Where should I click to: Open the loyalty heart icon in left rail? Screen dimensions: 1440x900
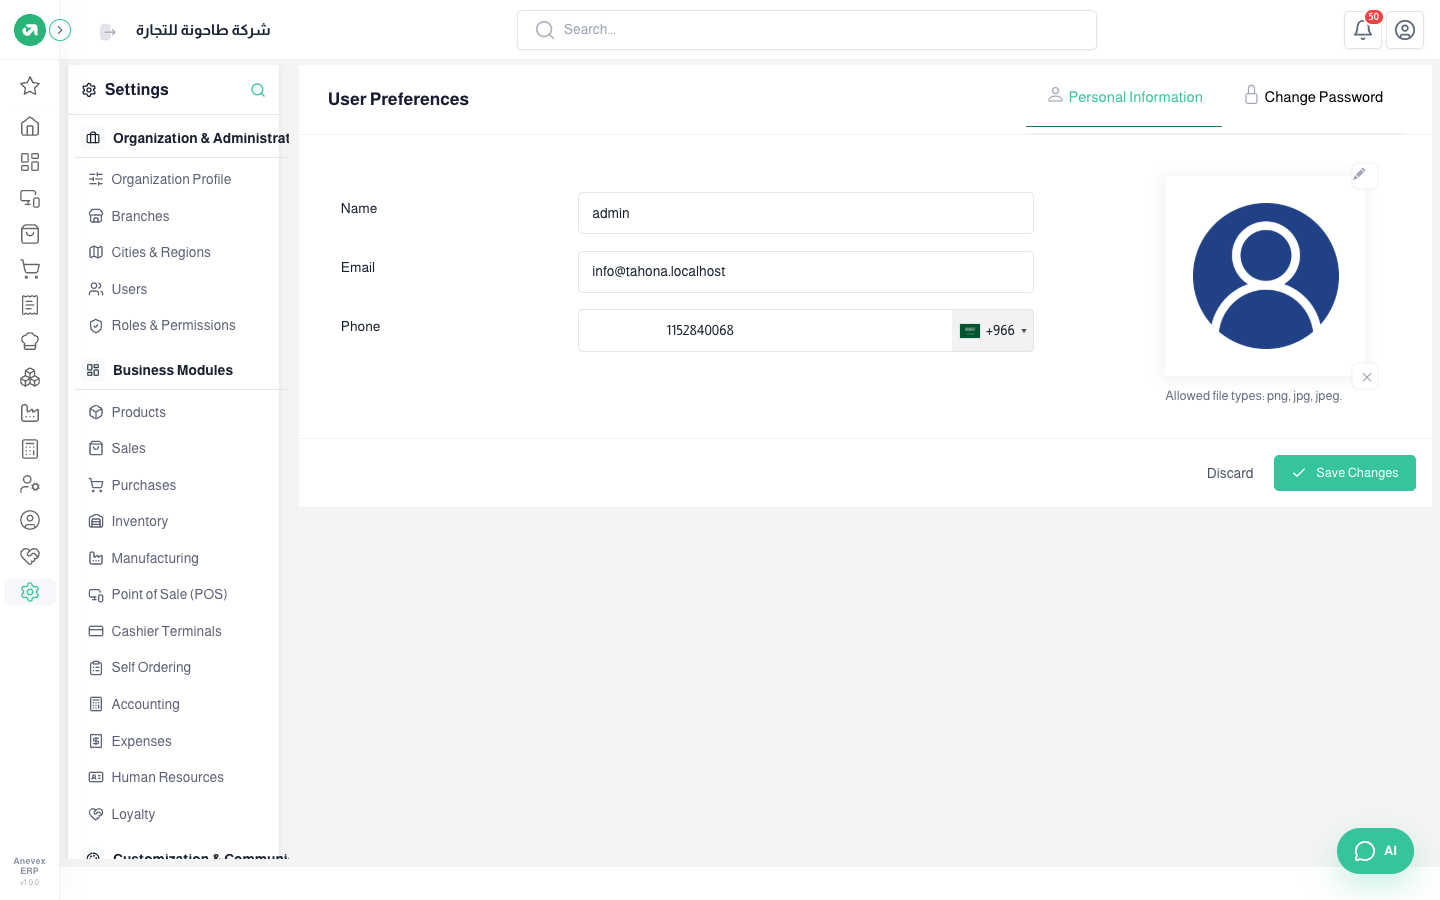click(x=30, y=556)
